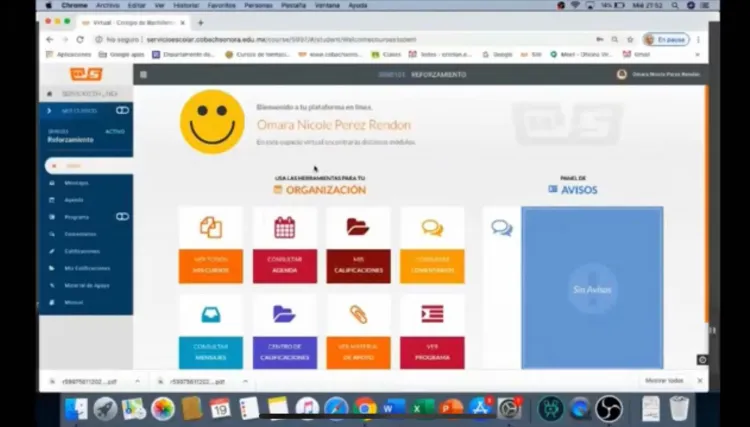
Task: Select Mensajes in the left sidebar
Action: pyautogui.click(x=76, y=182)
